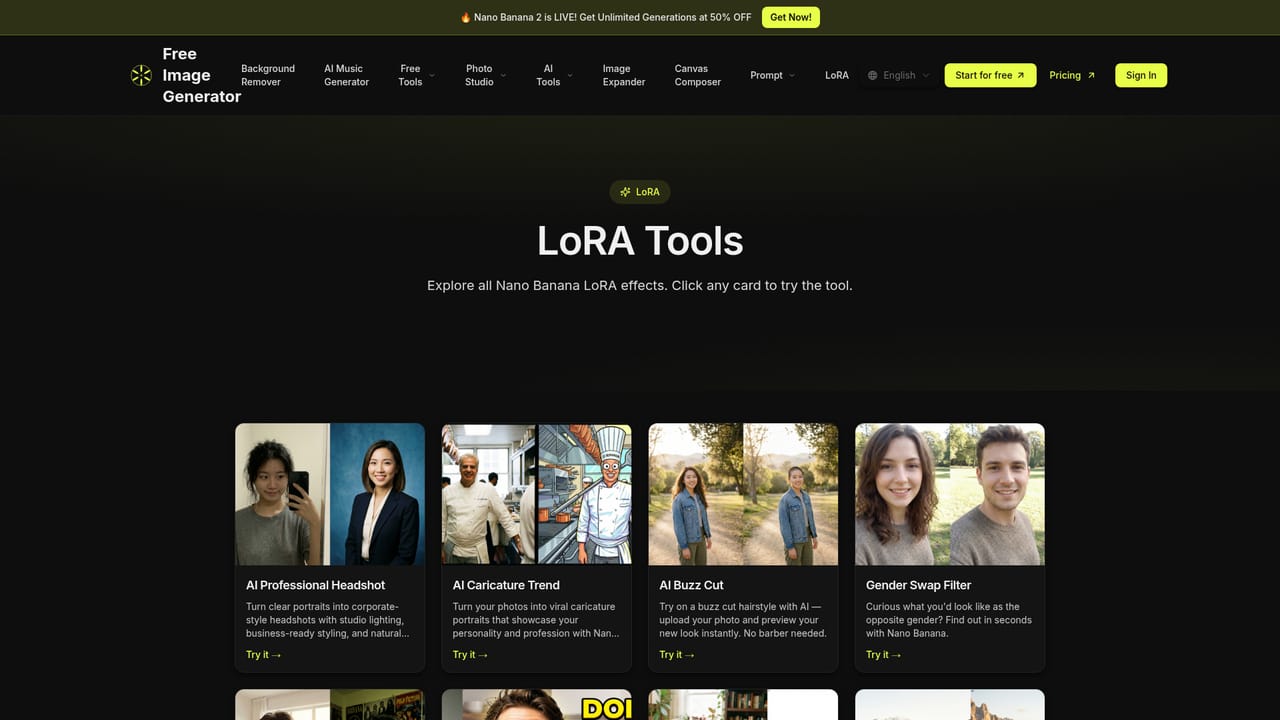The width and height of the screenshot is (1280, 720).
Task: Click the LoRA Tools page heading
Action: (x=640, y=241)
